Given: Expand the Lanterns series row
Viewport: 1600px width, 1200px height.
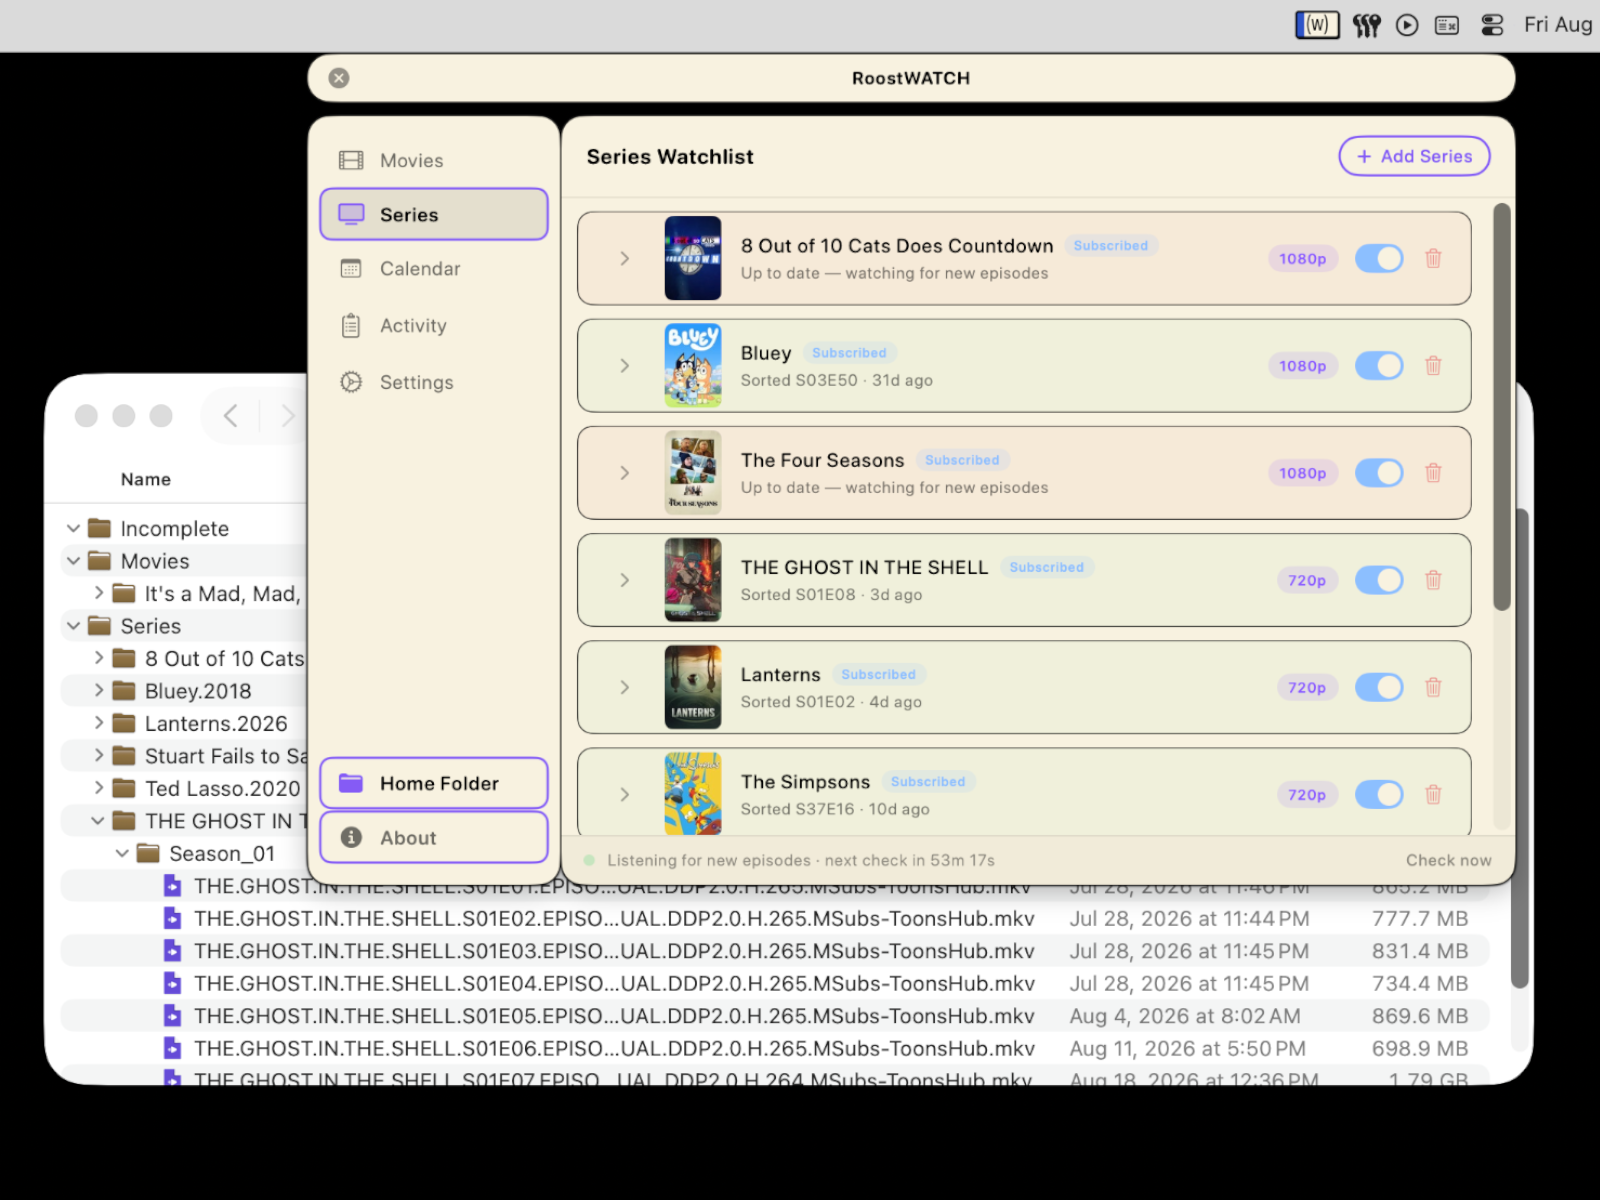Looking at the screenshot, I should click(624, 687).
